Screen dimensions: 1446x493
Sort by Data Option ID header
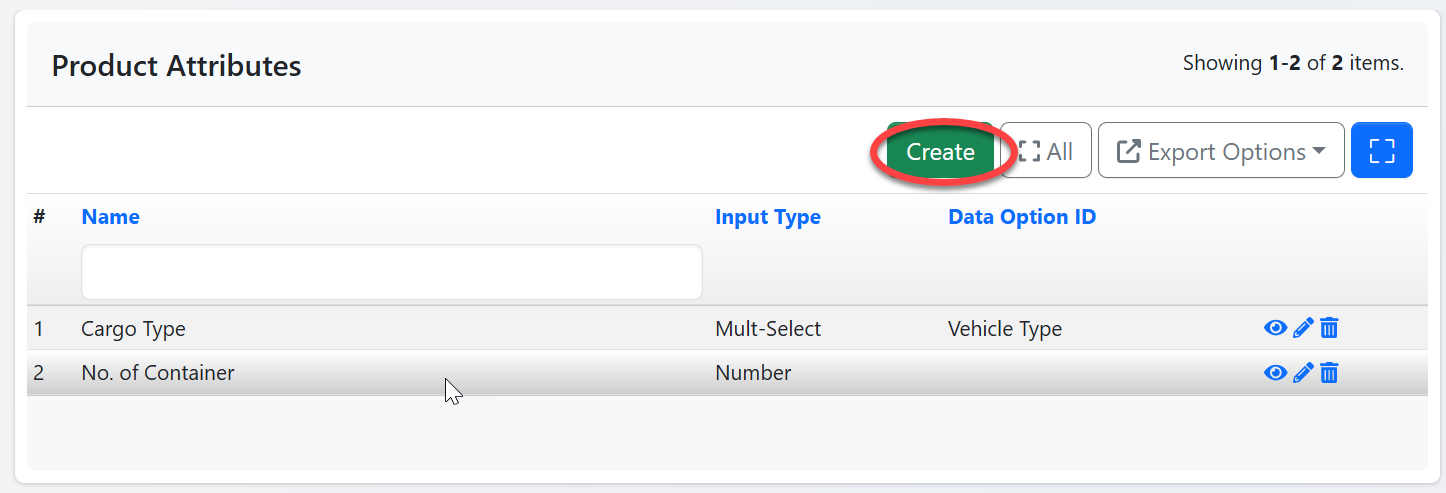coord(1021,217)
